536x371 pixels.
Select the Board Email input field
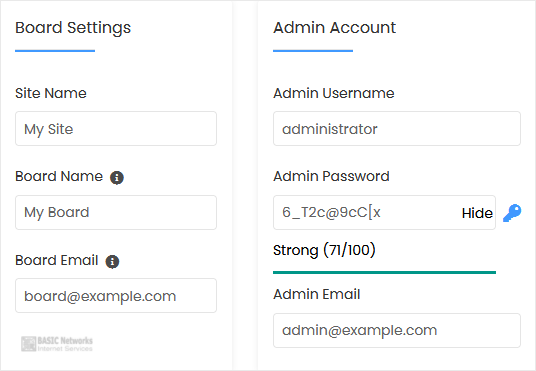(116, 295)
